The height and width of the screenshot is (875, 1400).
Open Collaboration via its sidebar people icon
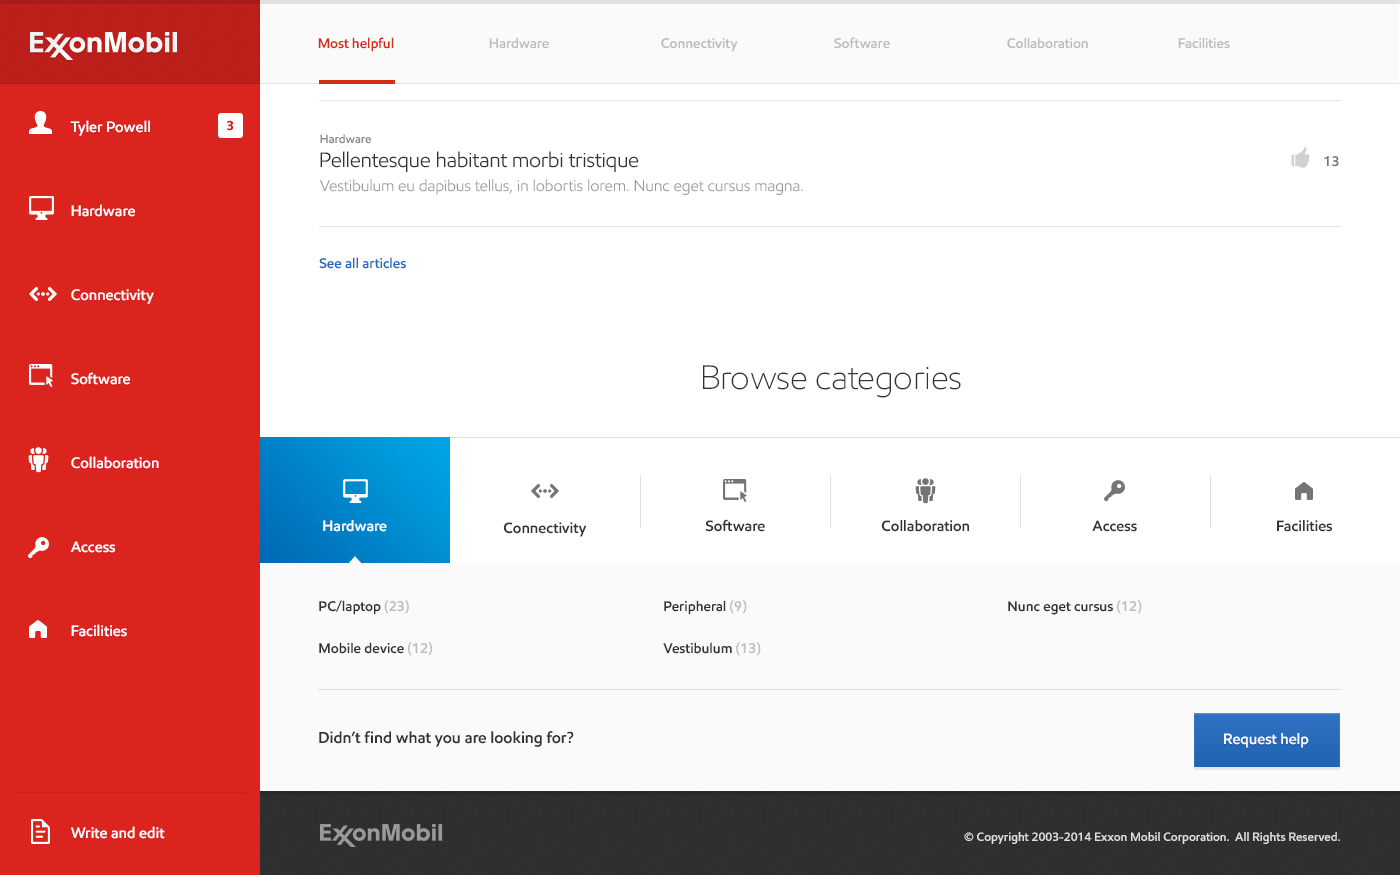coord(39,460)
